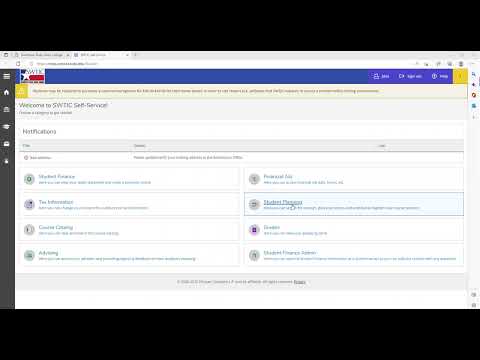Click the browser address bar URL
The height and width of the screenshot is (360, 480).
coord(67,64)
